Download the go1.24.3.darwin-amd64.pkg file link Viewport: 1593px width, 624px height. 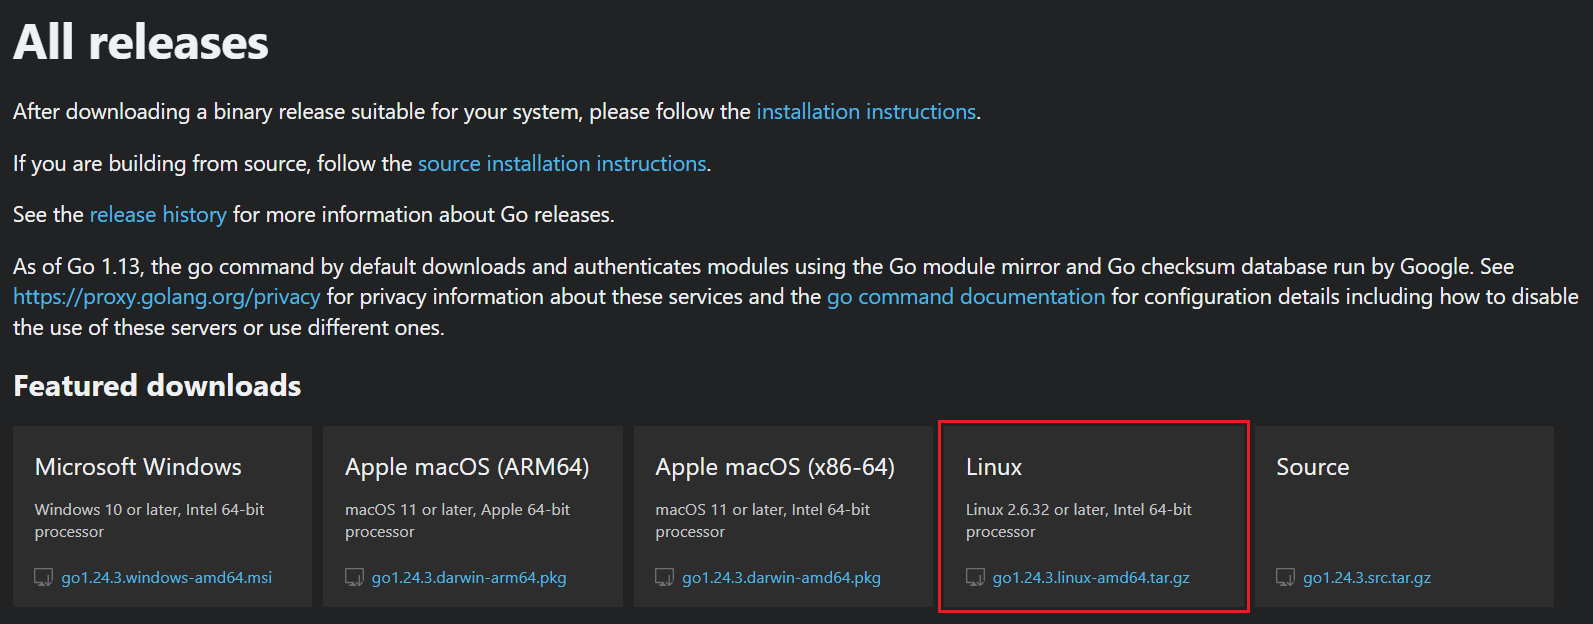[781, 578]
